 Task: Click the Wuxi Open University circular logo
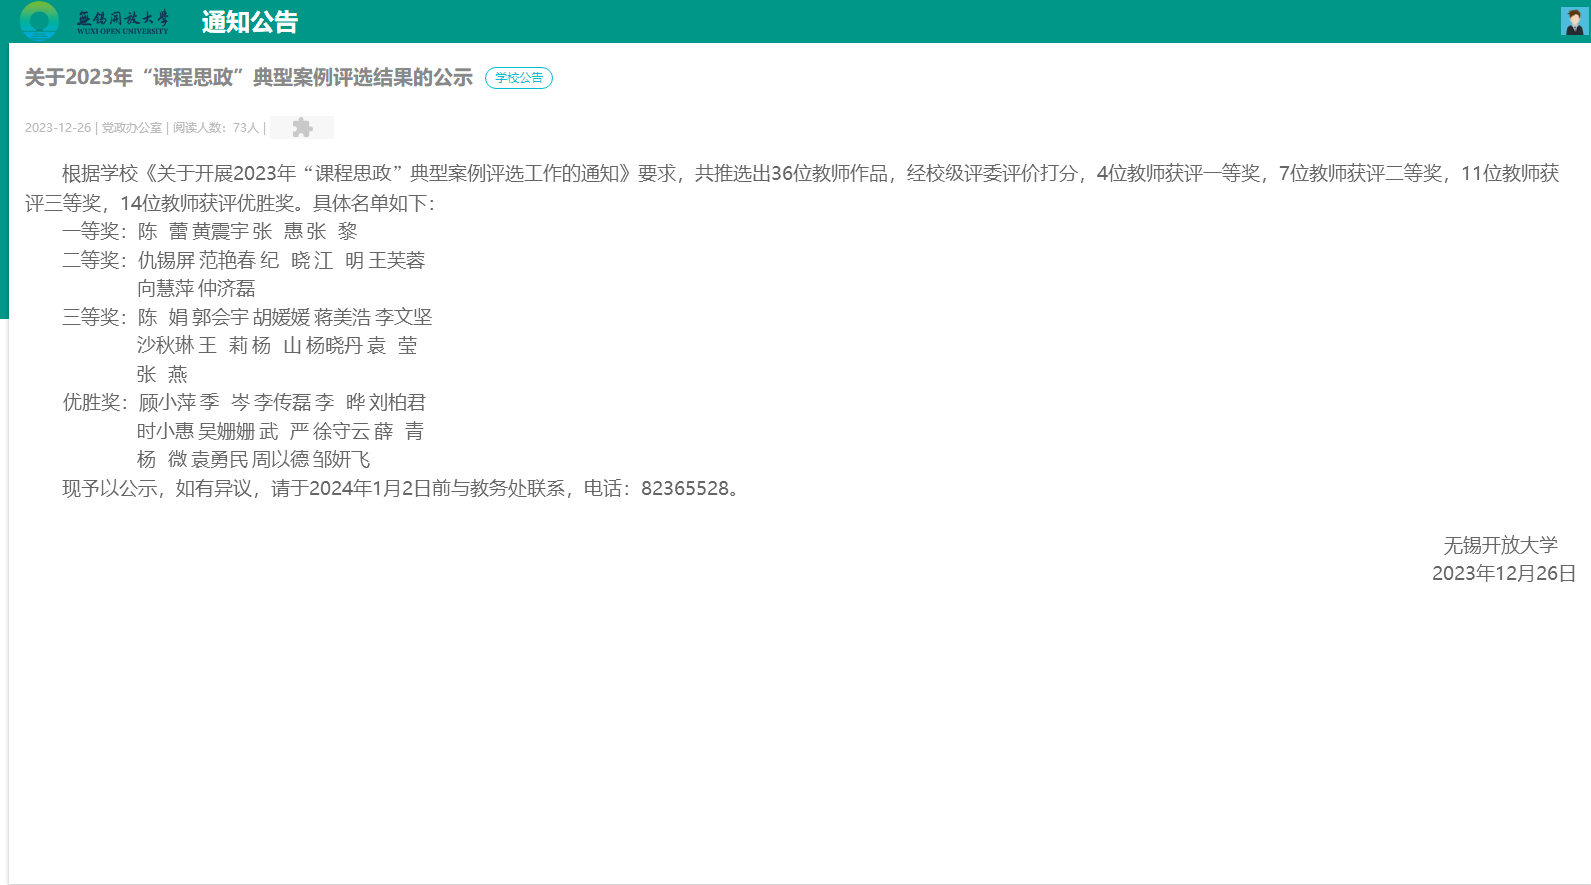[x=39, y=21]
